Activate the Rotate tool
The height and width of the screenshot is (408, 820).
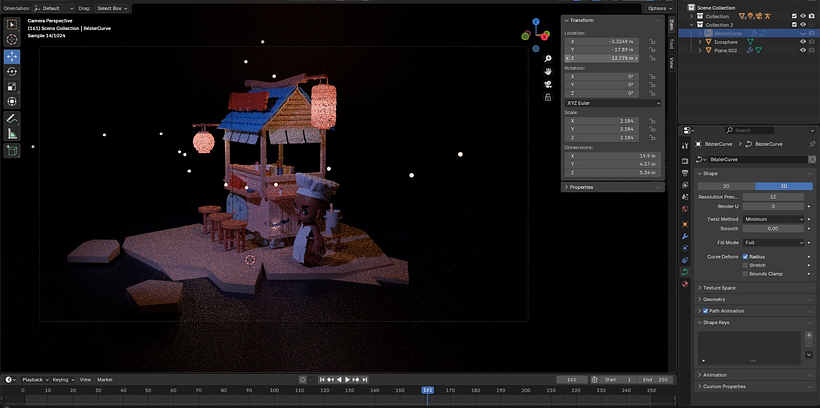coord(11,71)
